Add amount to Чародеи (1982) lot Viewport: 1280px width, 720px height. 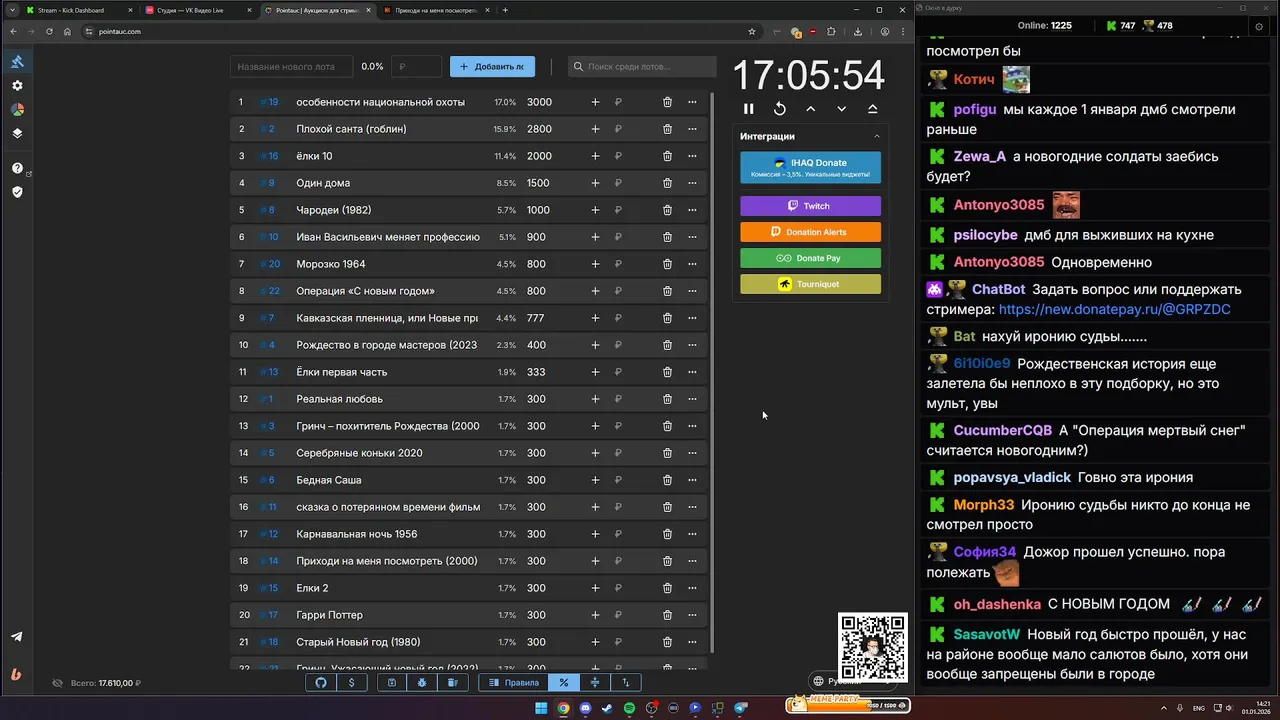pos(595,210)
